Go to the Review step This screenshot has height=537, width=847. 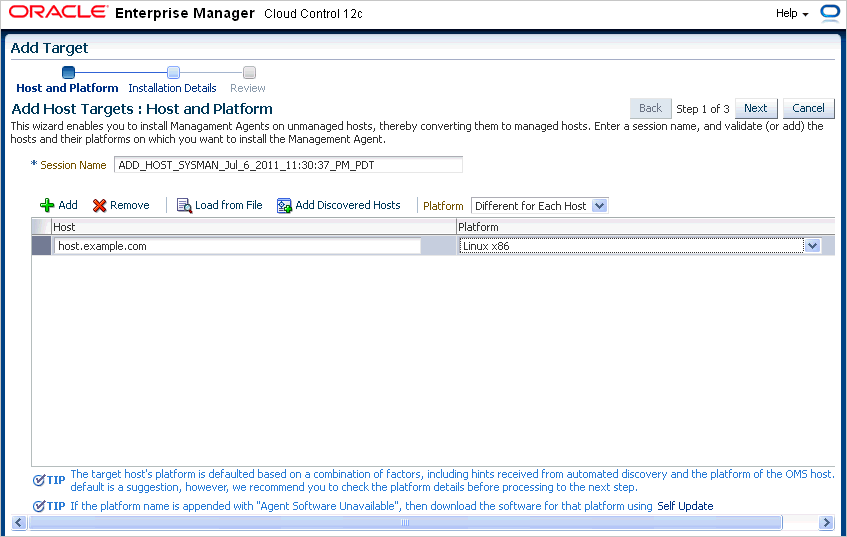pyautogui.click(x=248, y=88)
